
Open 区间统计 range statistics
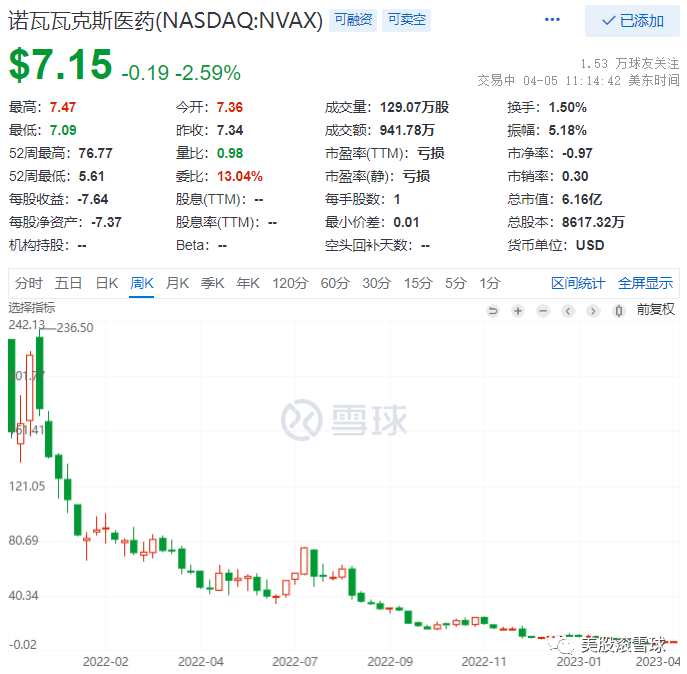point(577,283)
